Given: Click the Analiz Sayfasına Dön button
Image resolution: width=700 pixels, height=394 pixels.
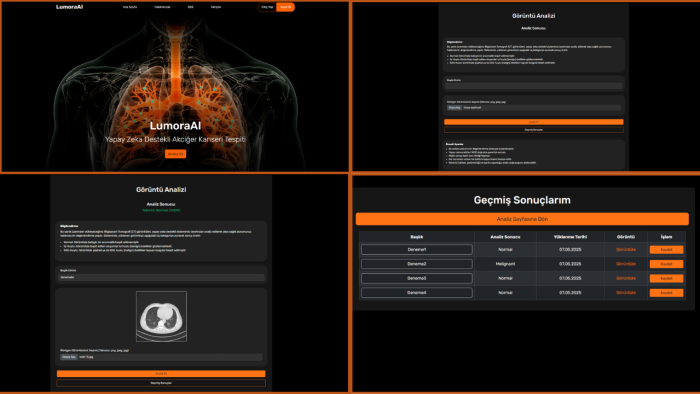Looking at the screenshot, I should point(522,219).
